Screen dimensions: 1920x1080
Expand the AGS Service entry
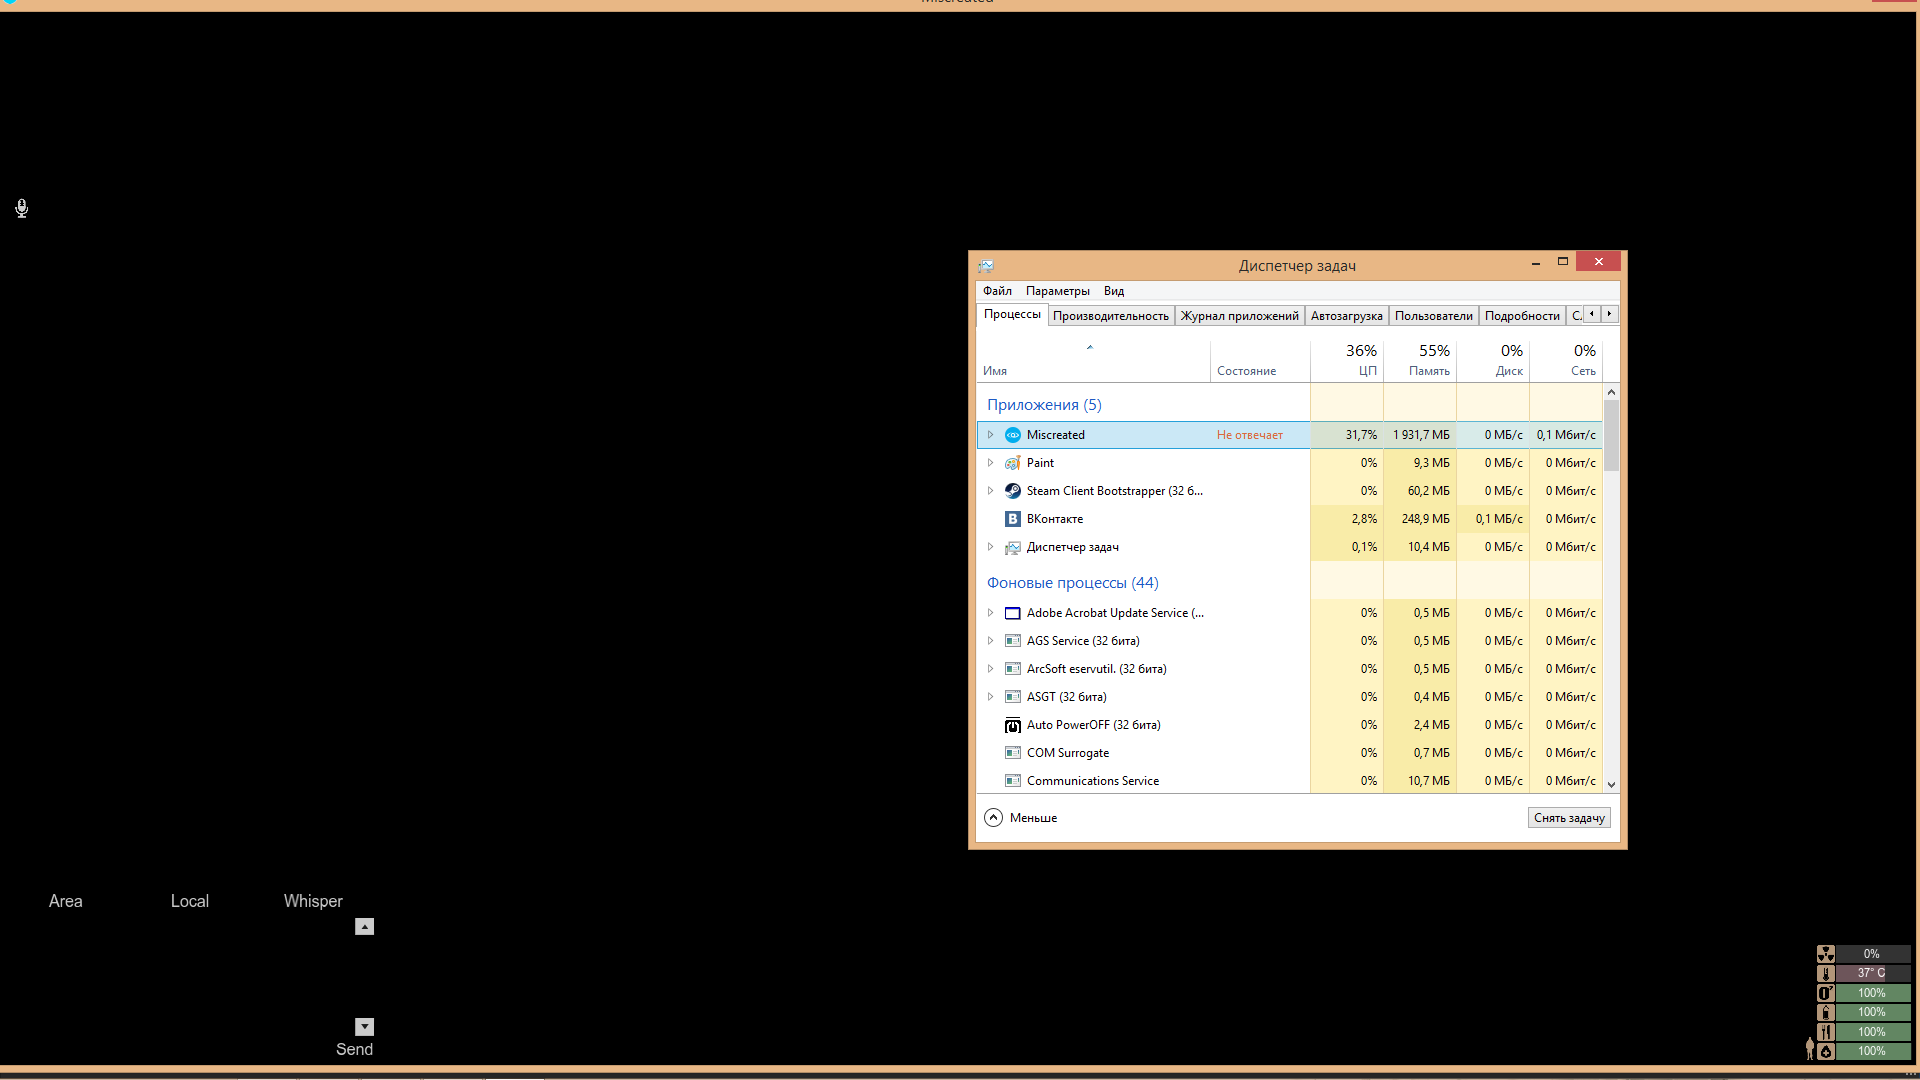(990, 641)
